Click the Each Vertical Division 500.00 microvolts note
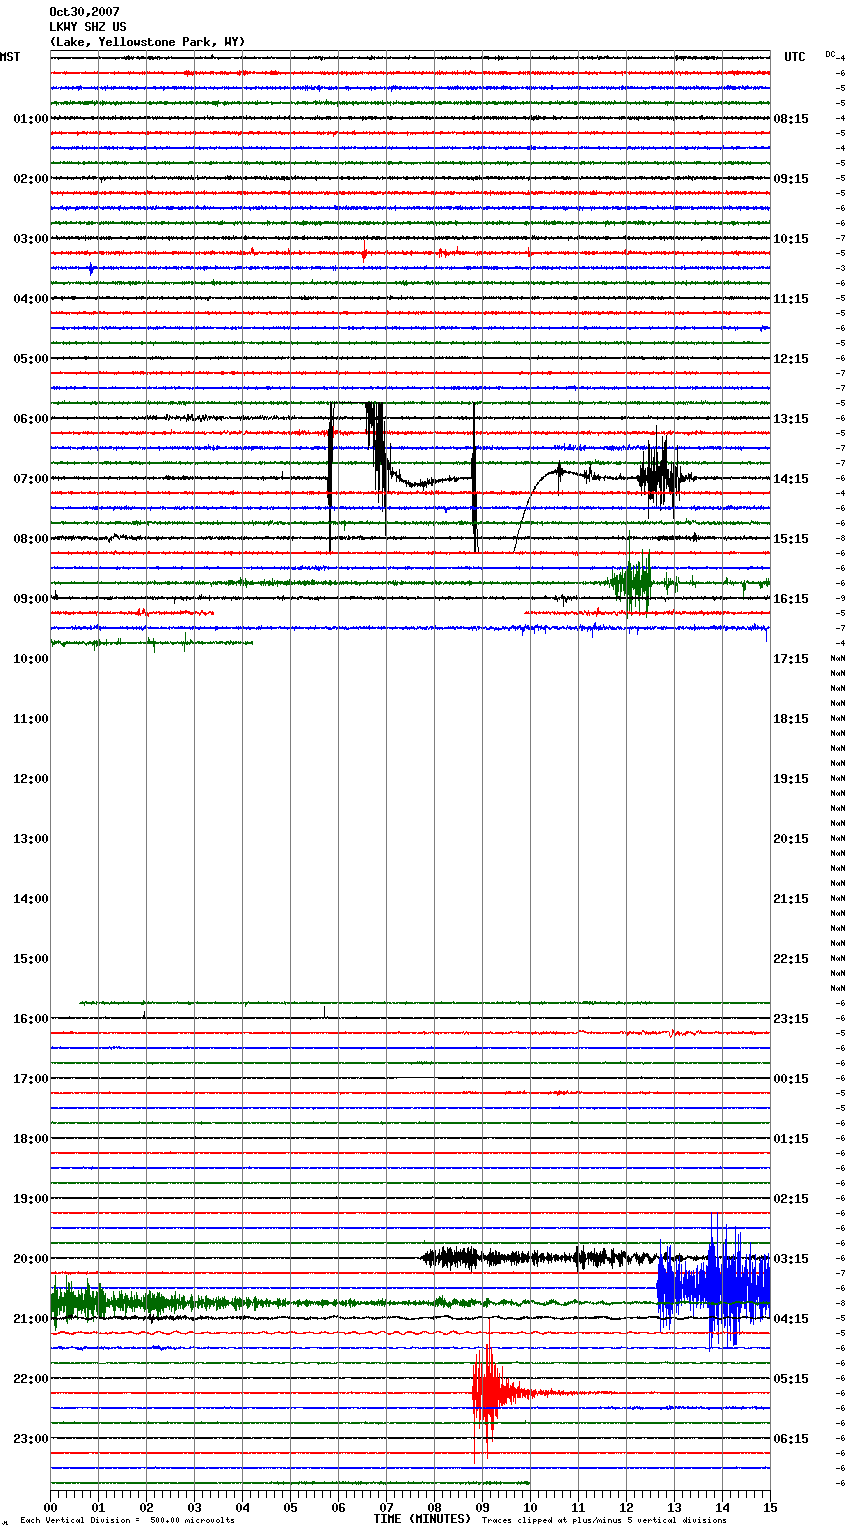The width and height of the screenshot is (850, 1534). point(127,1521)
